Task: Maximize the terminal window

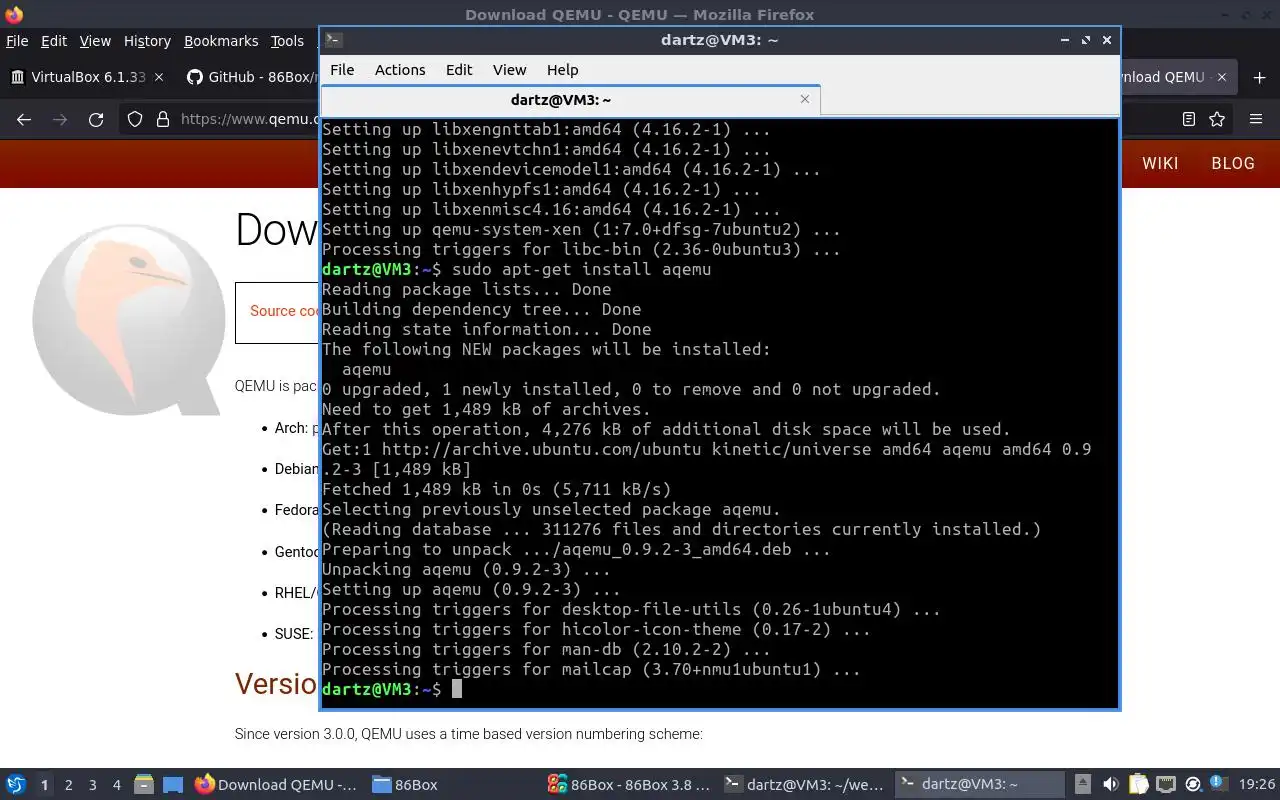Action: click(x=1086, y=40)
